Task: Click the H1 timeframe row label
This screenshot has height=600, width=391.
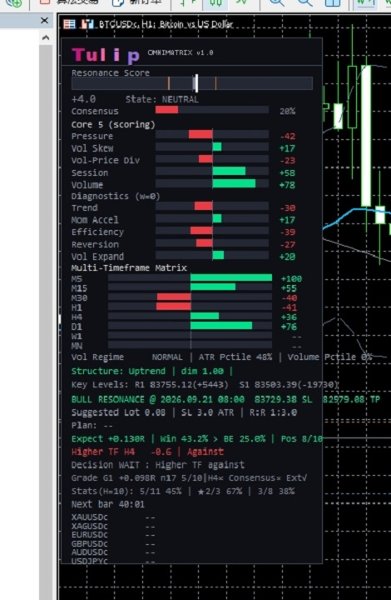Action: tap(77, 307)
